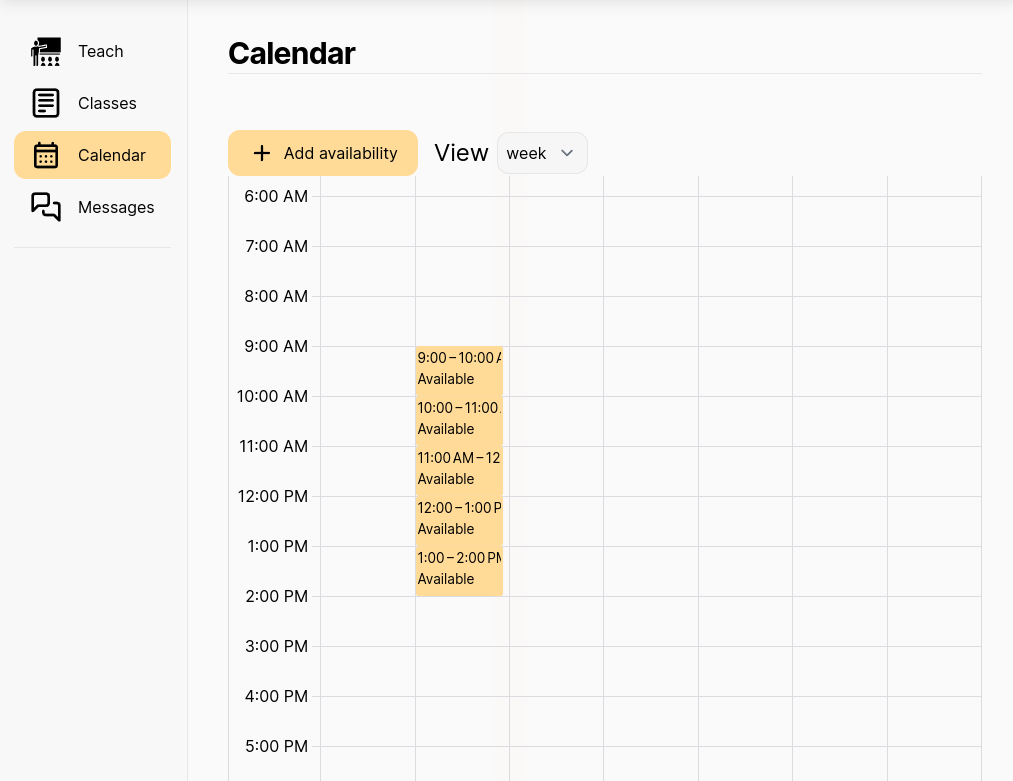This screenshot has width=1013, height=781.
Task: Change calendar view using the View combo box
Action: point(542,153)
